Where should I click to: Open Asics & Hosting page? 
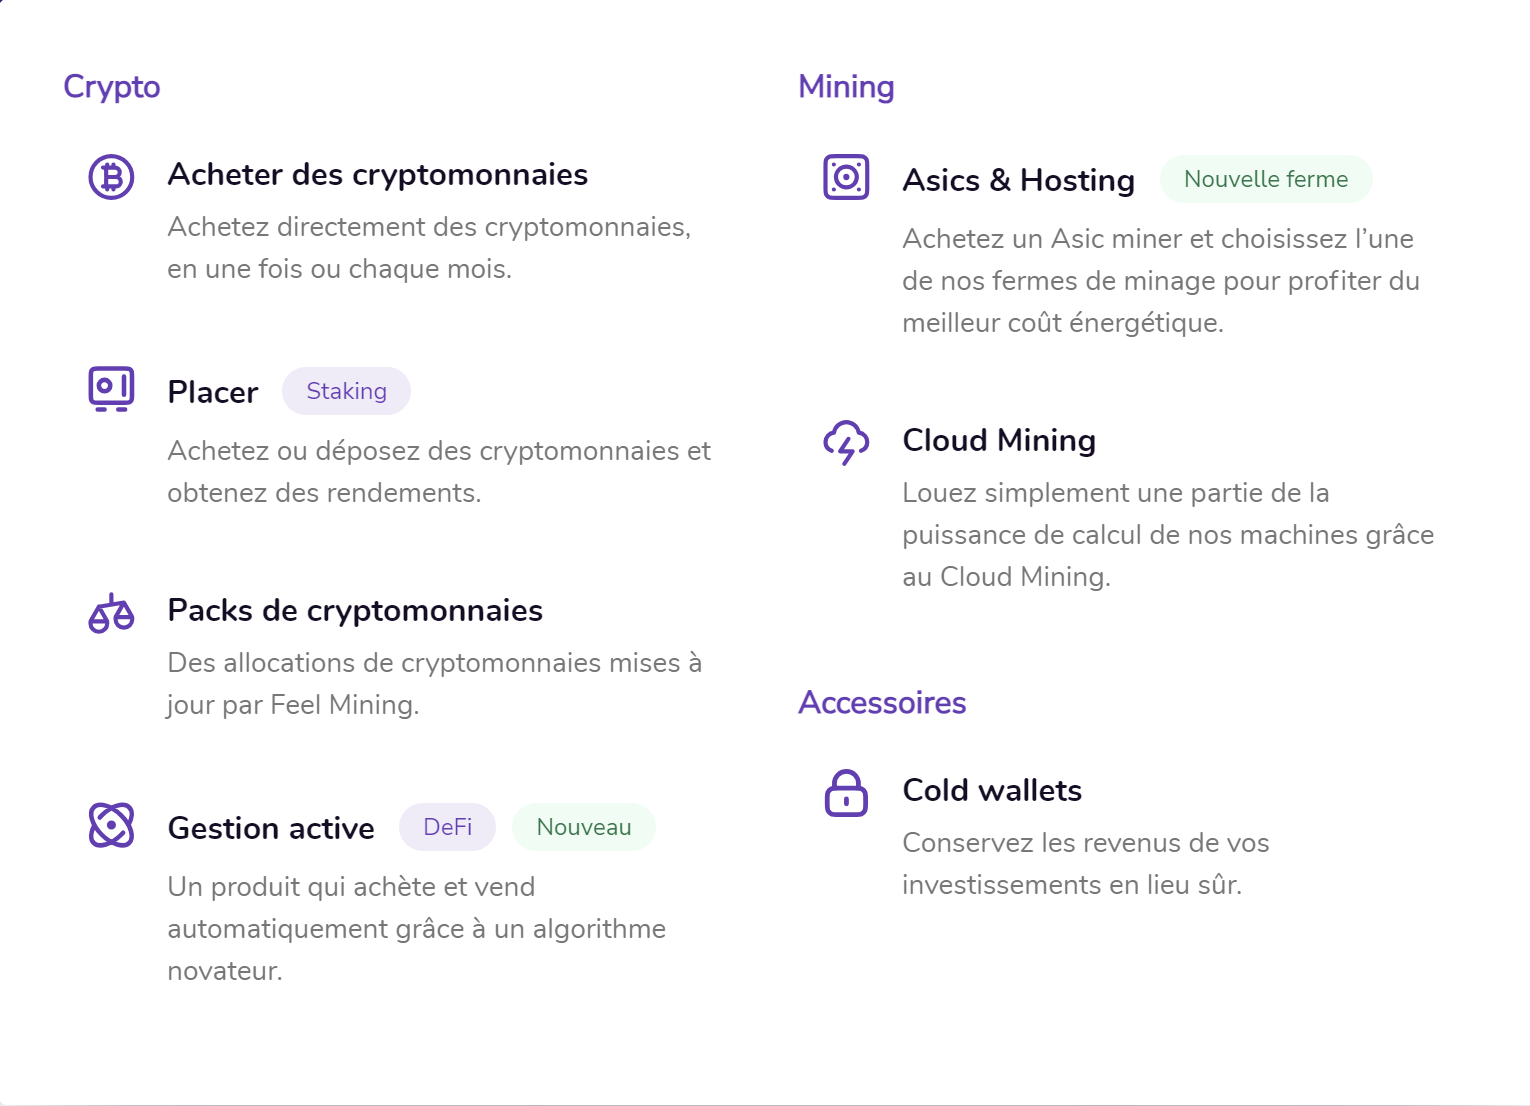(1018, 180)
